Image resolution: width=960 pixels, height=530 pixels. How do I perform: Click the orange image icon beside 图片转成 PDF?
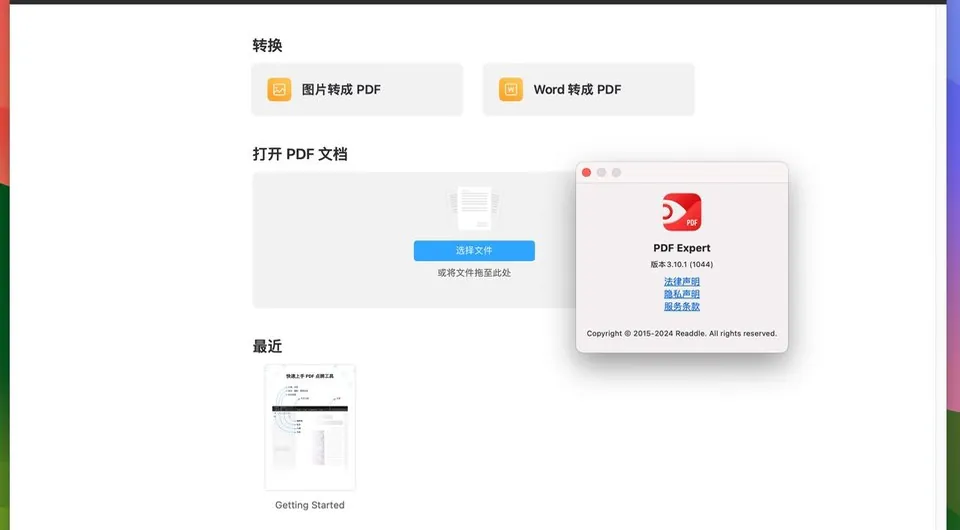point(279,89)
